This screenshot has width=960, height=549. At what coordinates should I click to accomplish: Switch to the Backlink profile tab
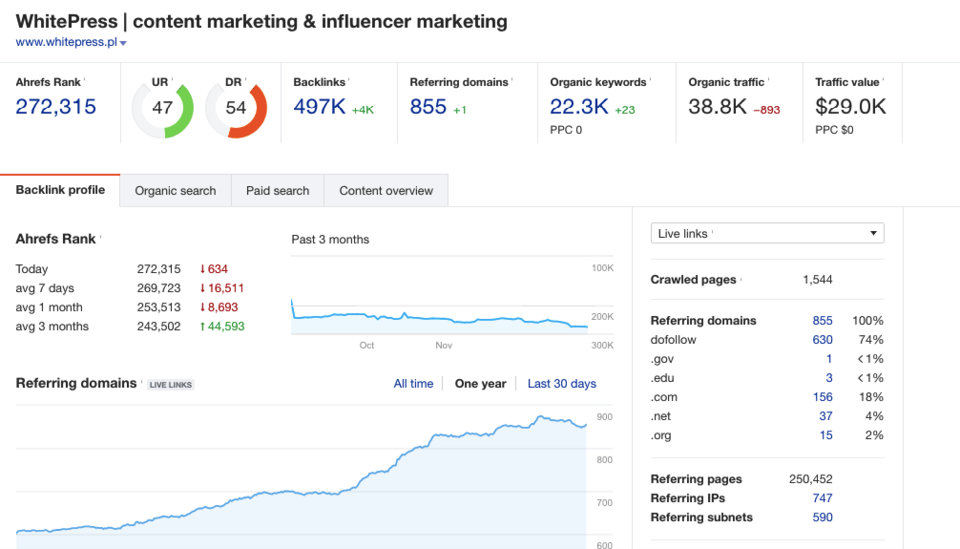tap(60, 190)
